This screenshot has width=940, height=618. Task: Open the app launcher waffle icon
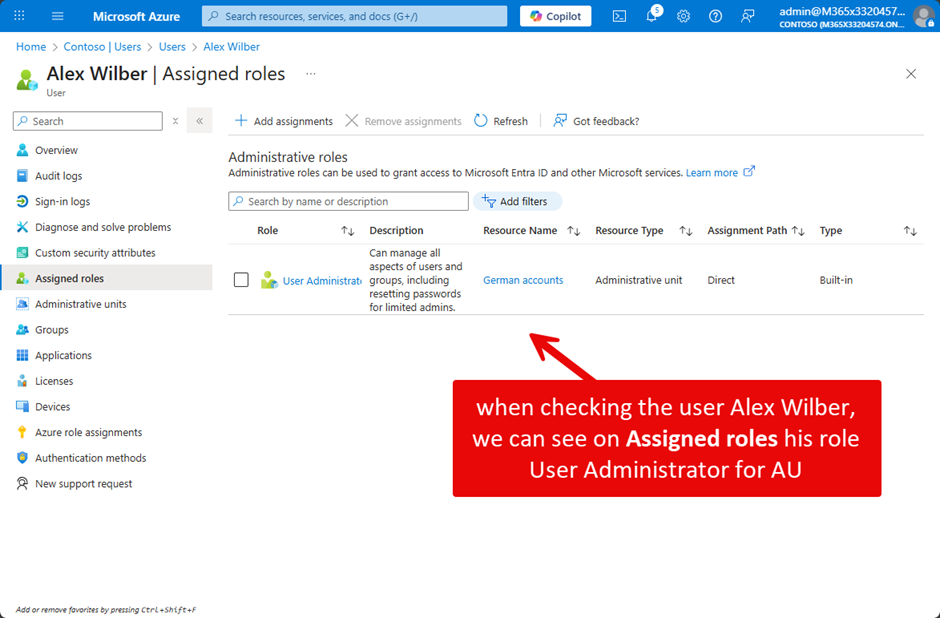pos(19,16)
